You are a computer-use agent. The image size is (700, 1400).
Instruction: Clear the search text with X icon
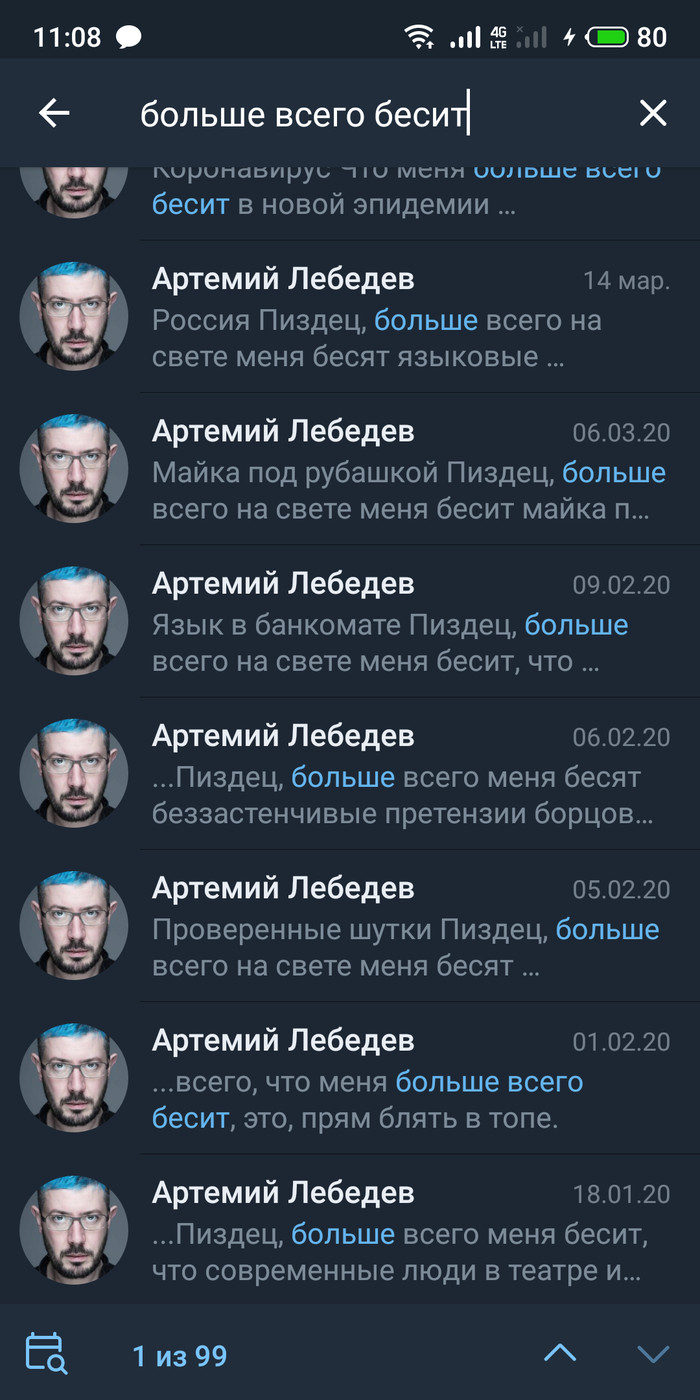[x=652, y=114]
